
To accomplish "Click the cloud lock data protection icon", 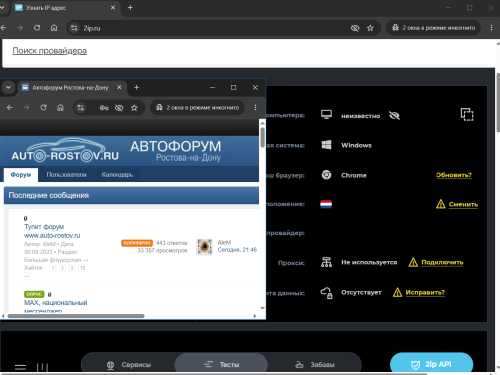I will [x=326, y=293].
